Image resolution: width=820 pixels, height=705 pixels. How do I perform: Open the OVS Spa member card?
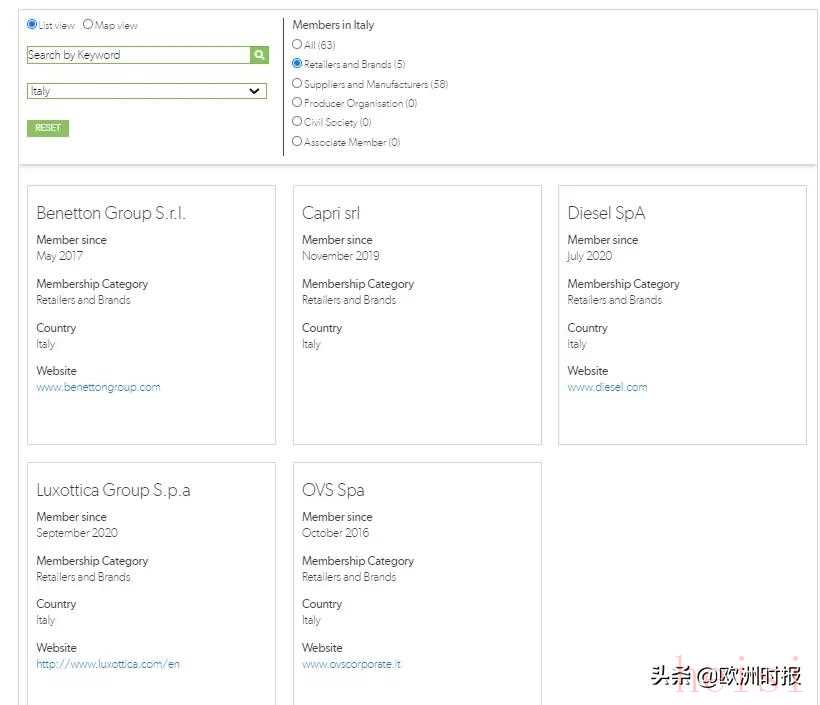pyautogui.click(x=333, y=490)
